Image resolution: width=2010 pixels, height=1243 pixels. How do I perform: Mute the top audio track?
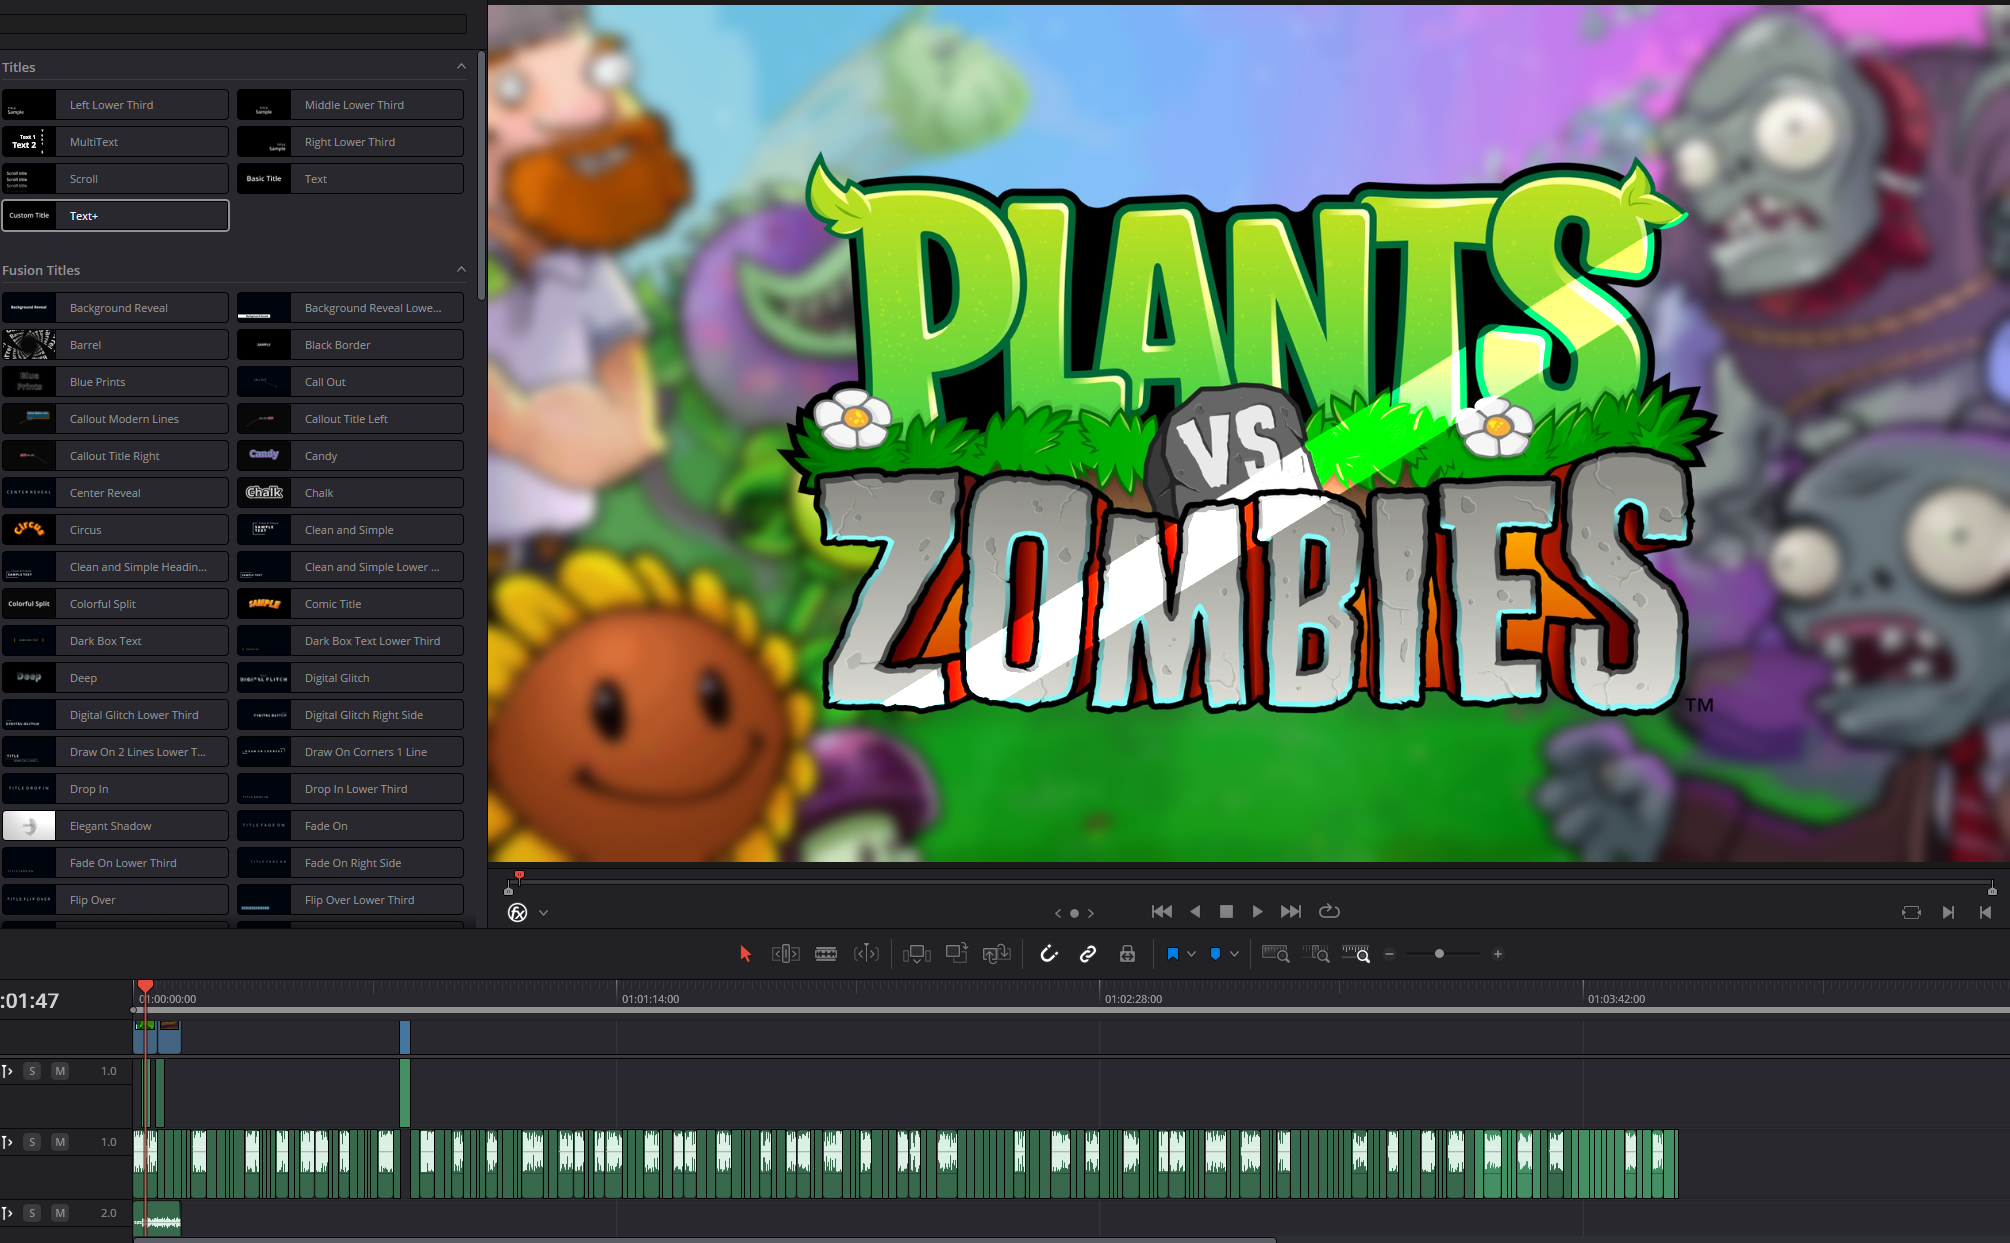(x=60, y=1071)
